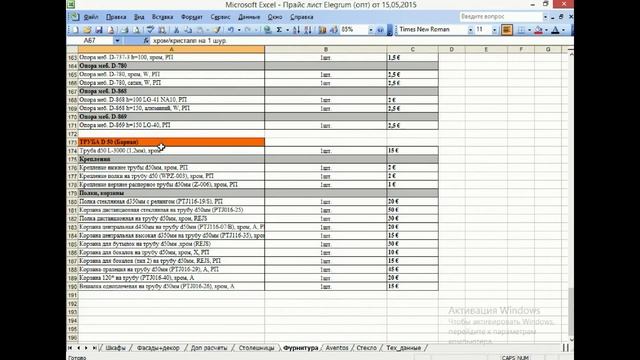The image size is (640, 360).
Task: Select row 173 header
Action: pyautogui.click(x=72, y=142)
